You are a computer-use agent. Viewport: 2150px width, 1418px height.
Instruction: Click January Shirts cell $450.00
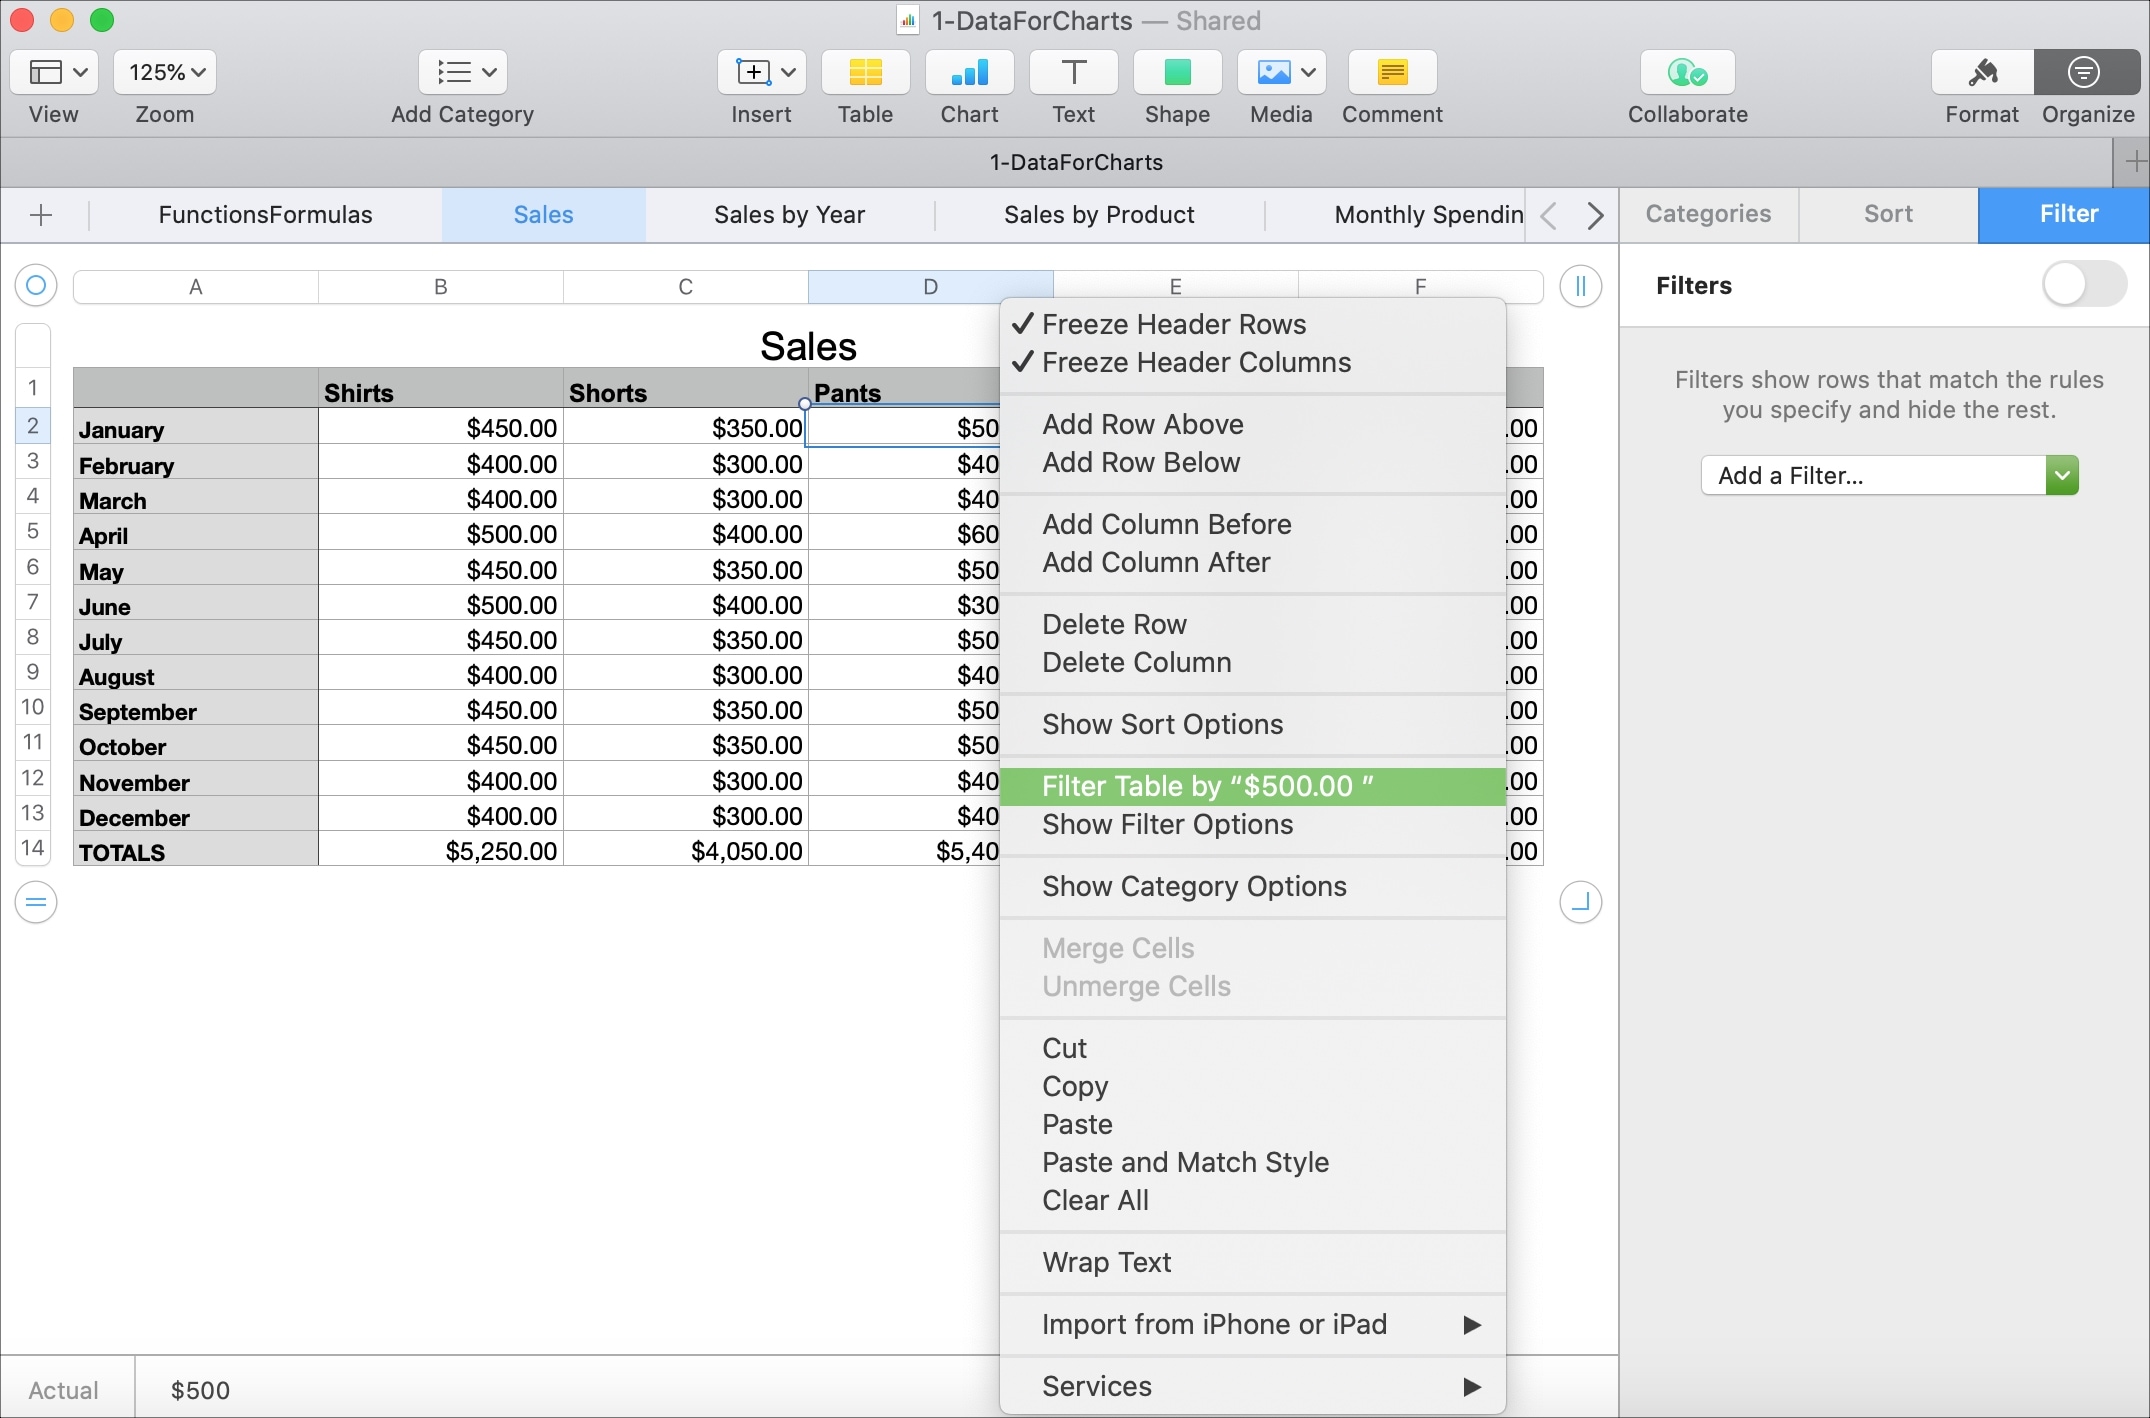click(x=440, y=428)
